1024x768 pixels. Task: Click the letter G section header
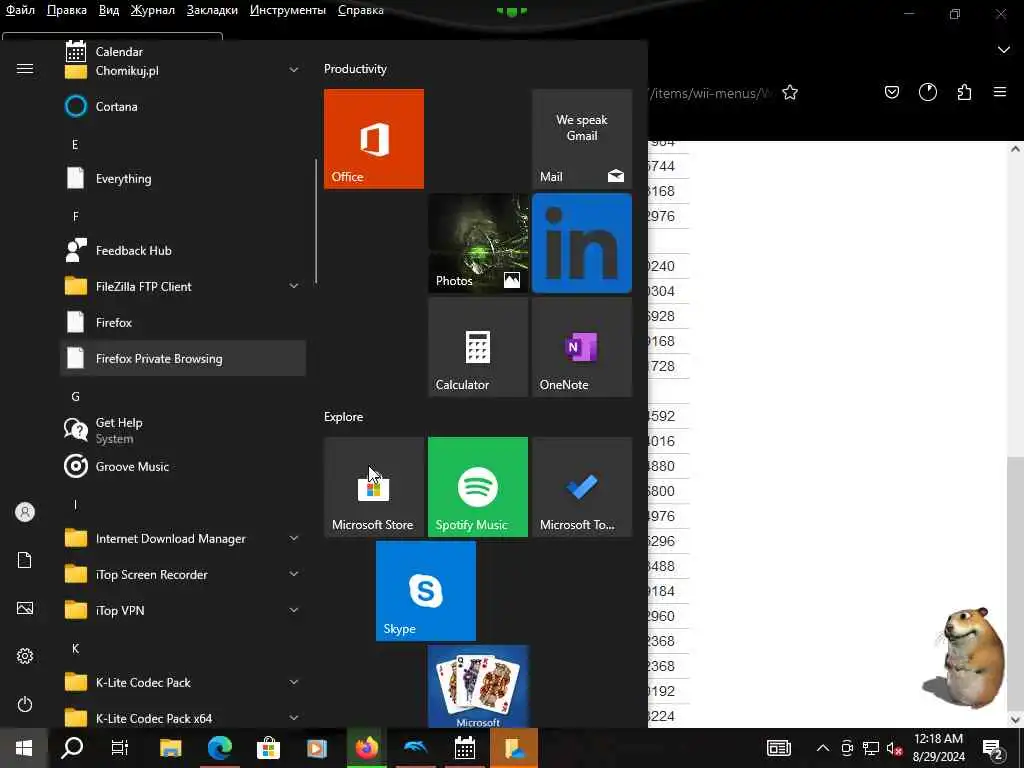[76, 396]
